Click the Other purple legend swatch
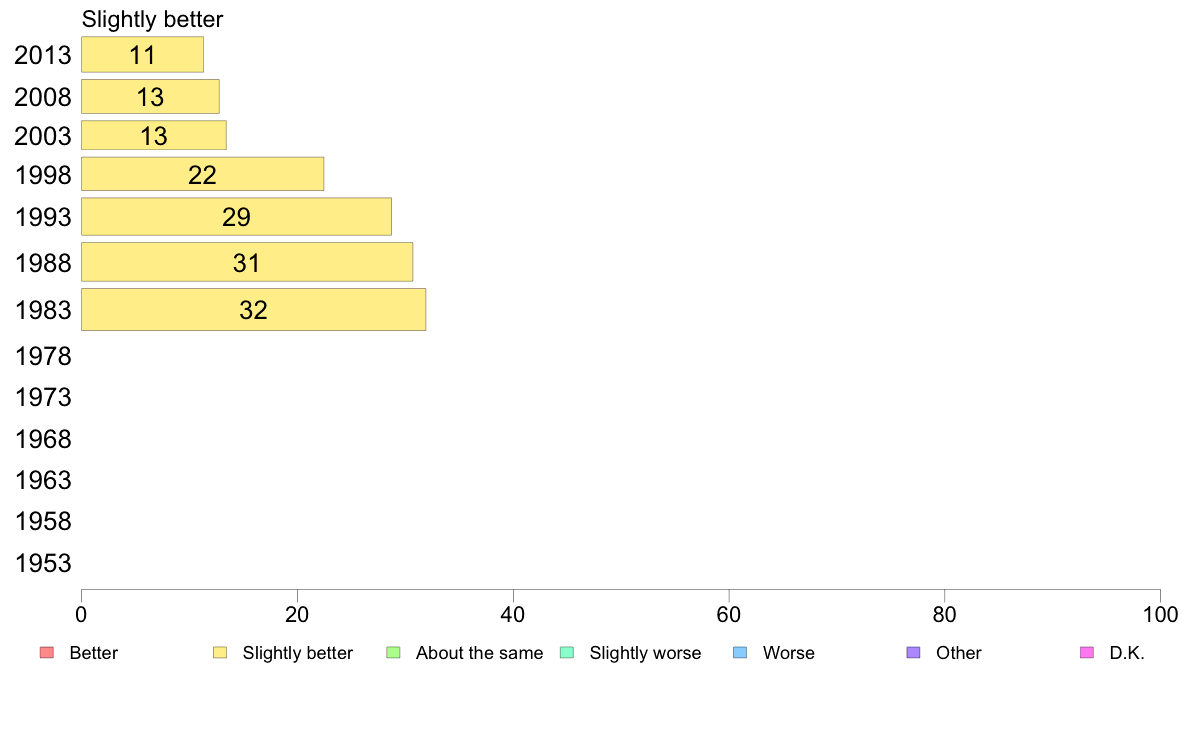The image size is (1188, 736). click(914, 653)
